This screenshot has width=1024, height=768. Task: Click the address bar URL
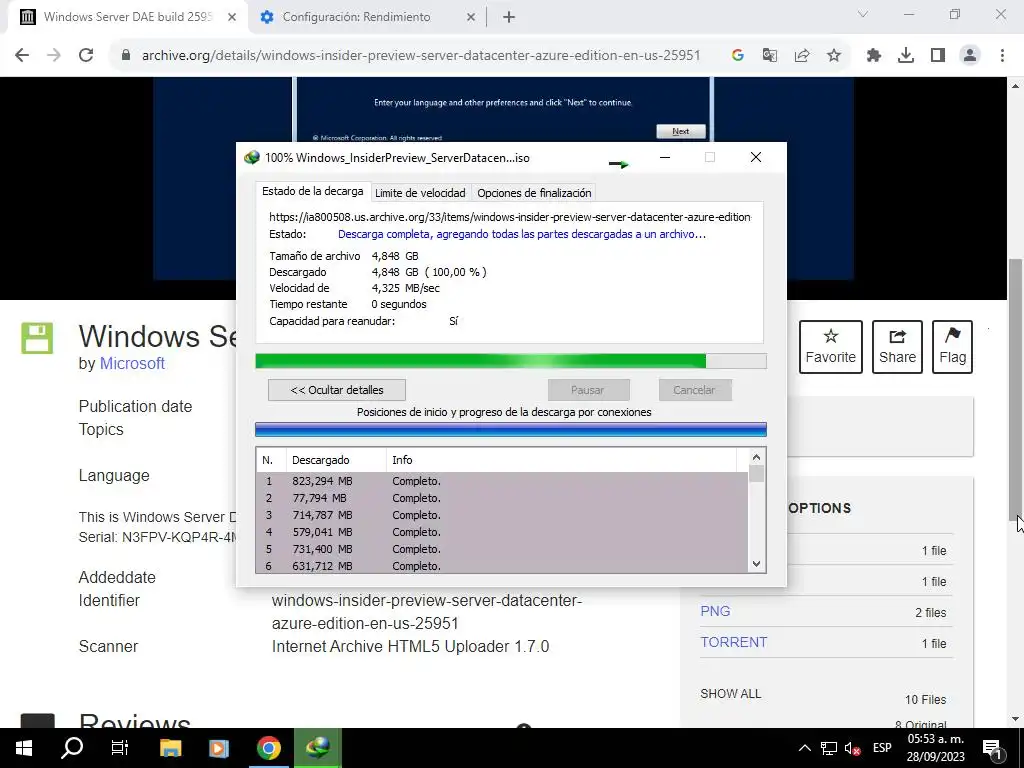(x=421, y=56)
